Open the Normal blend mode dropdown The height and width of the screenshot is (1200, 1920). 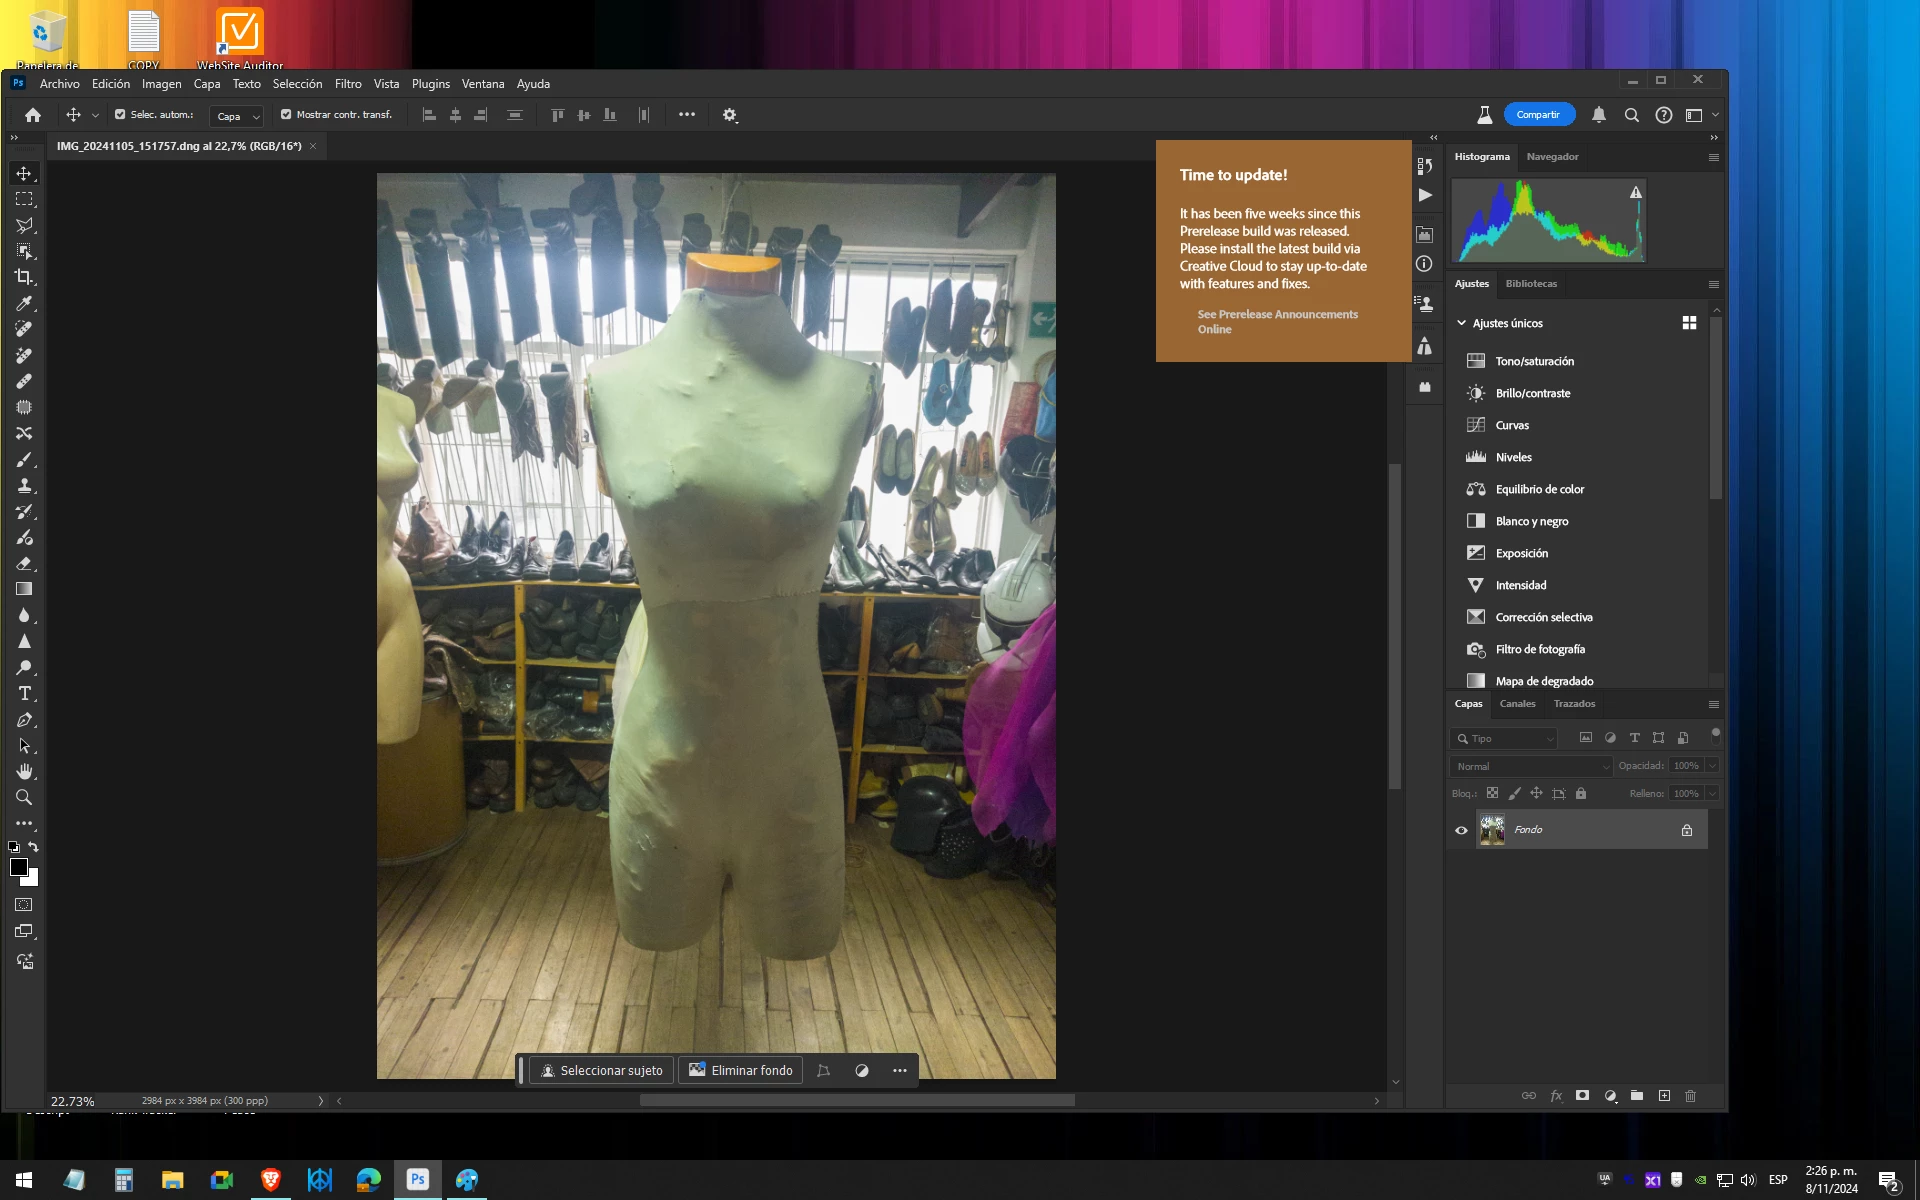(x=1530, y=766)
